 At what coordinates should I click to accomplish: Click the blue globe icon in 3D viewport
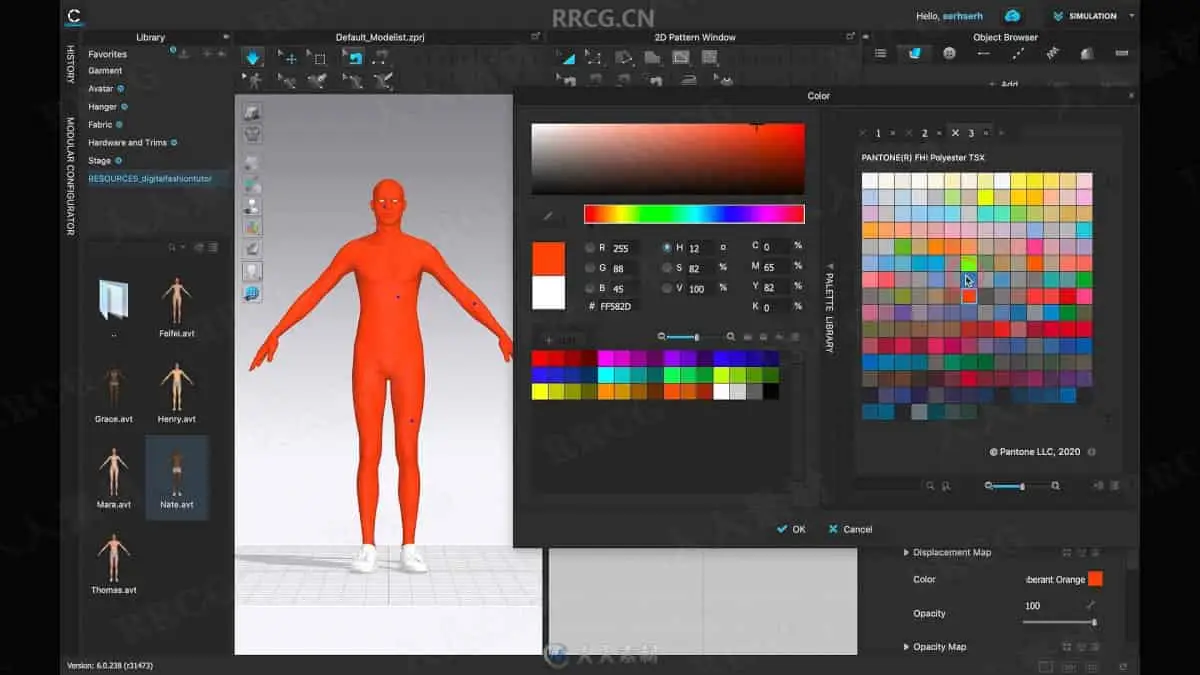pyautogui.click(x=253, y=293)
